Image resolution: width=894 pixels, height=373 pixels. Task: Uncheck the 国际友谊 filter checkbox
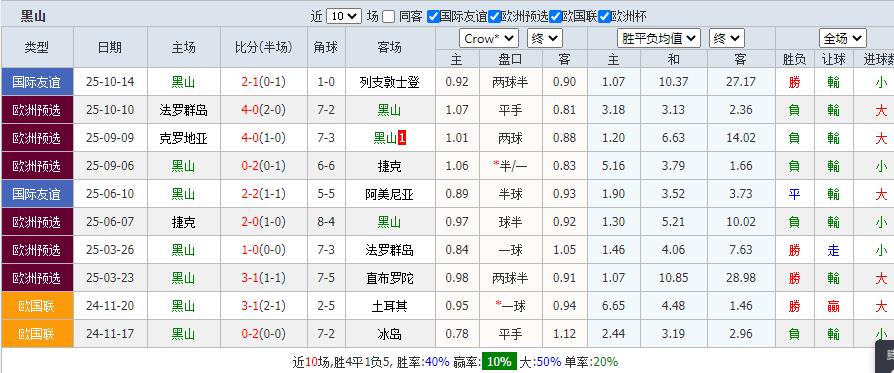[433, 17]
